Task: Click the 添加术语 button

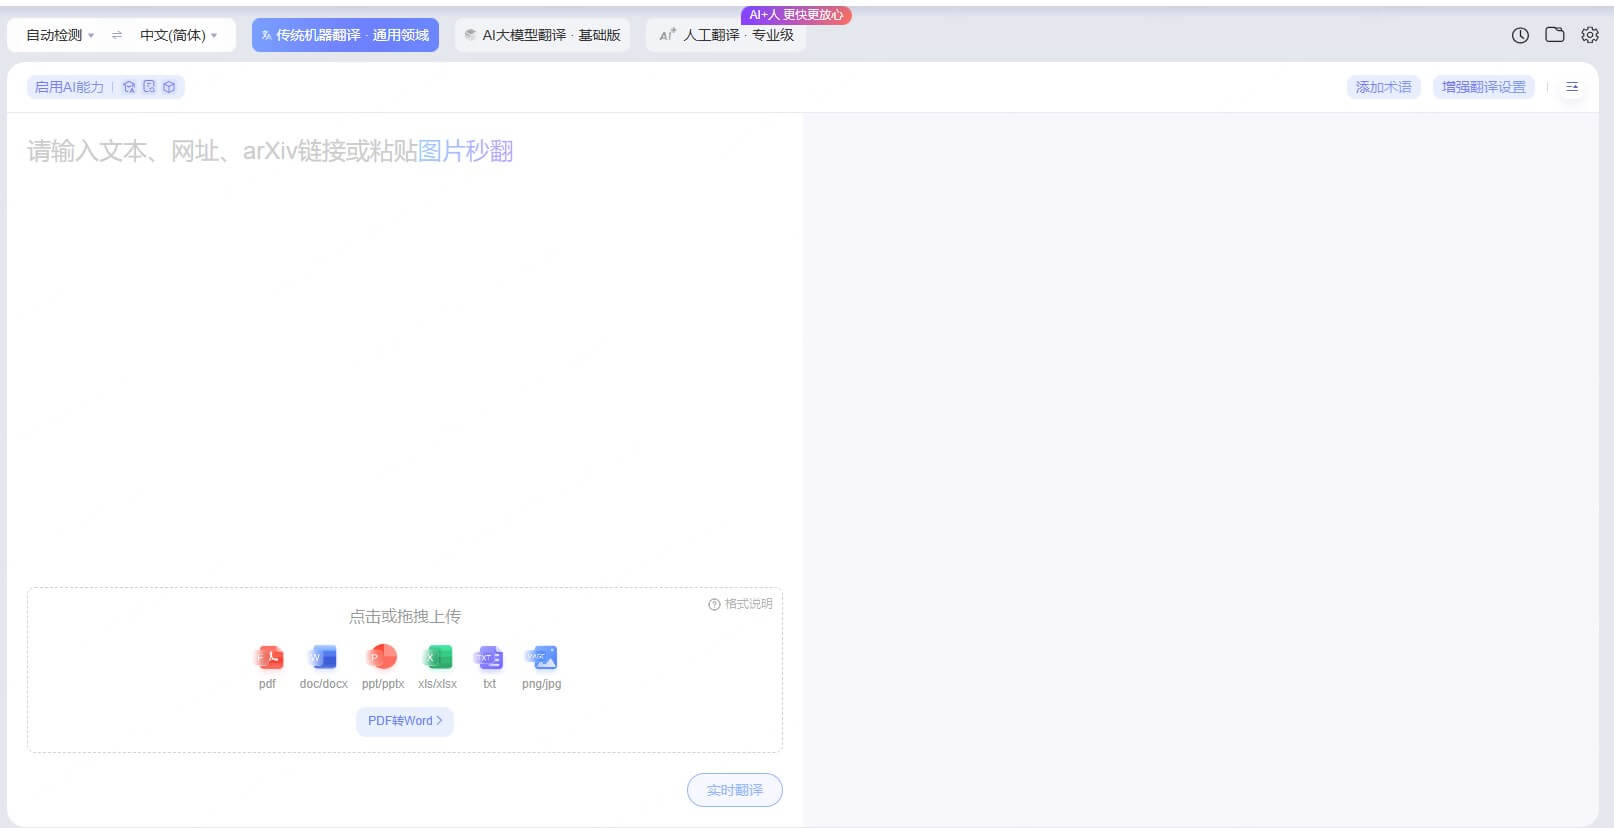Action: [x=1384, y=87]
